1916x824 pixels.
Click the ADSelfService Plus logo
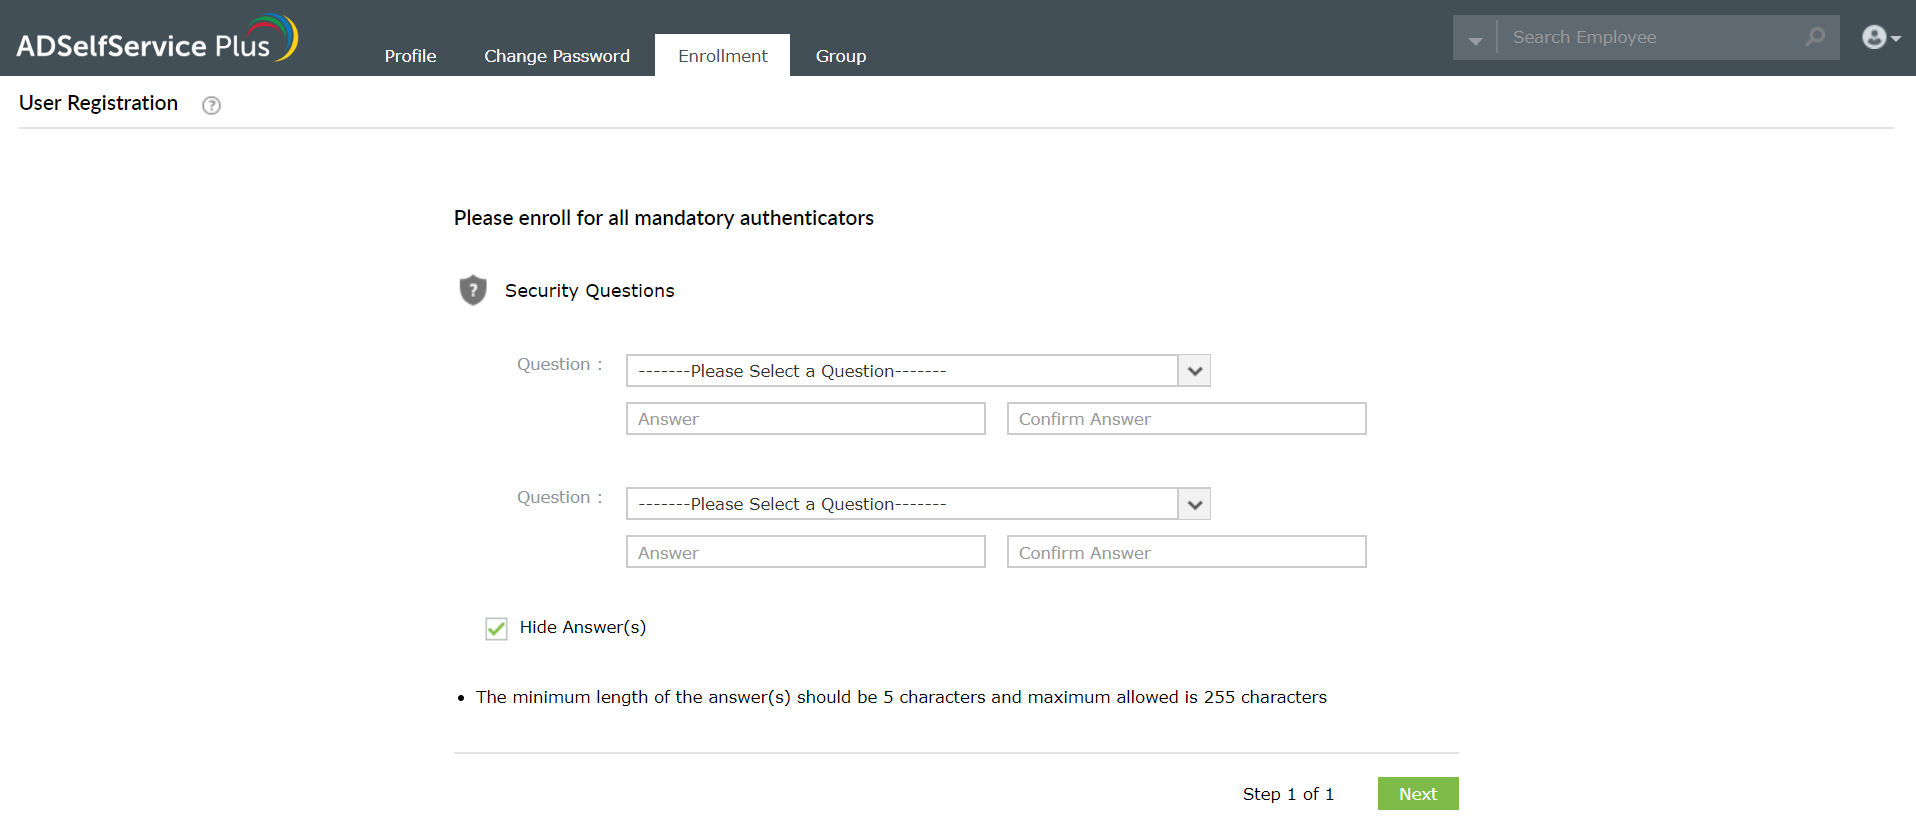[157, 40]
